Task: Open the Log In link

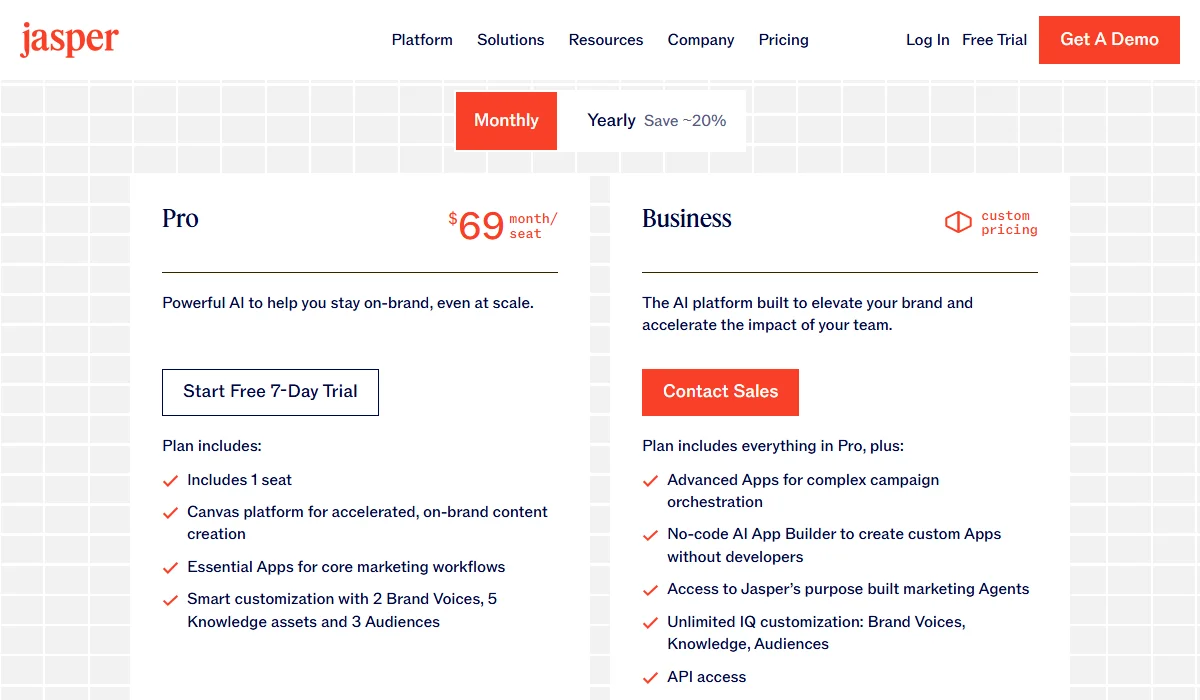Action: pyautogui.click(x=927, y=40)
